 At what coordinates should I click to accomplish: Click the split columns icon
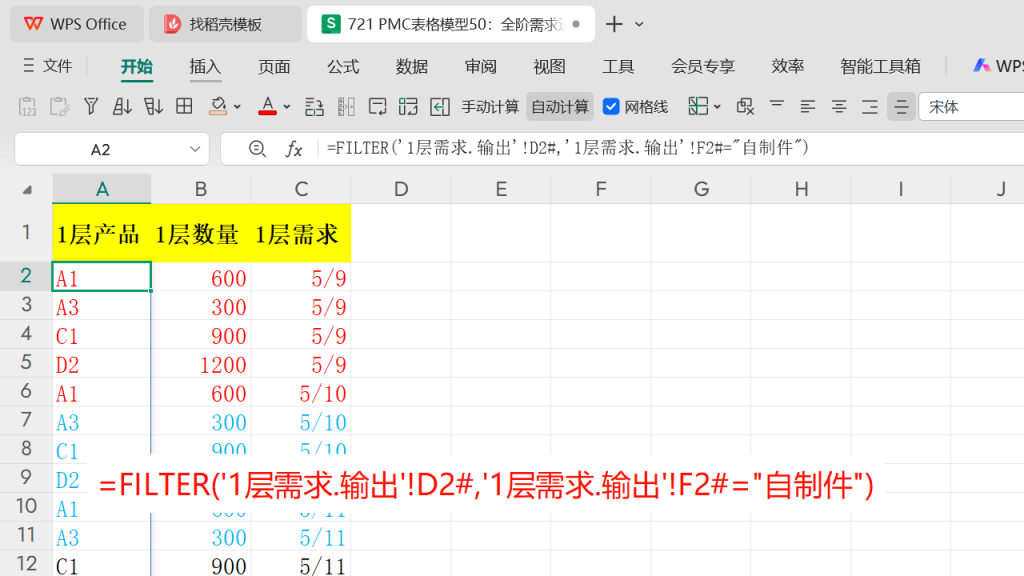pyautogui.click(x=346, y=106)
